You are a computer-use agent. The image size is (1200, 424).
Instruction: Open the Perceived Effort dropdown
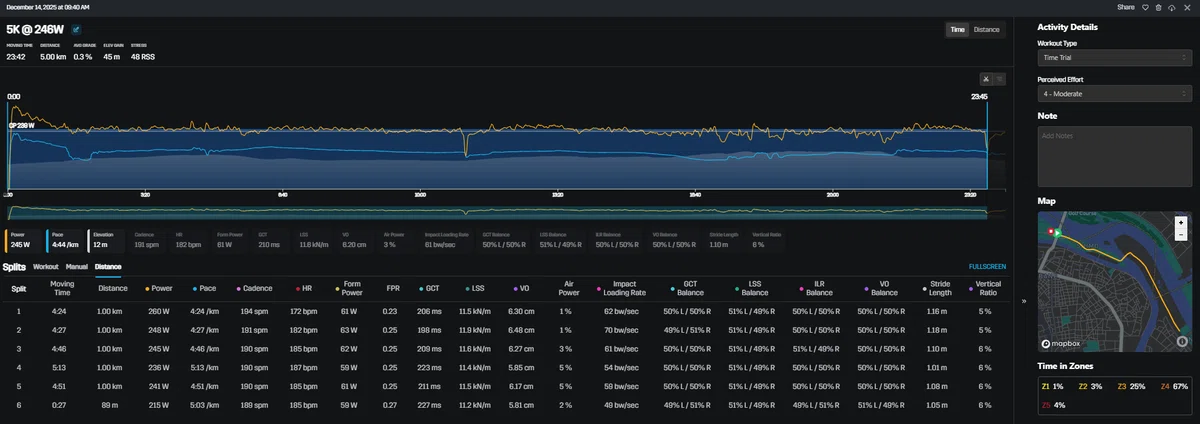click(x=1113, y=94)
